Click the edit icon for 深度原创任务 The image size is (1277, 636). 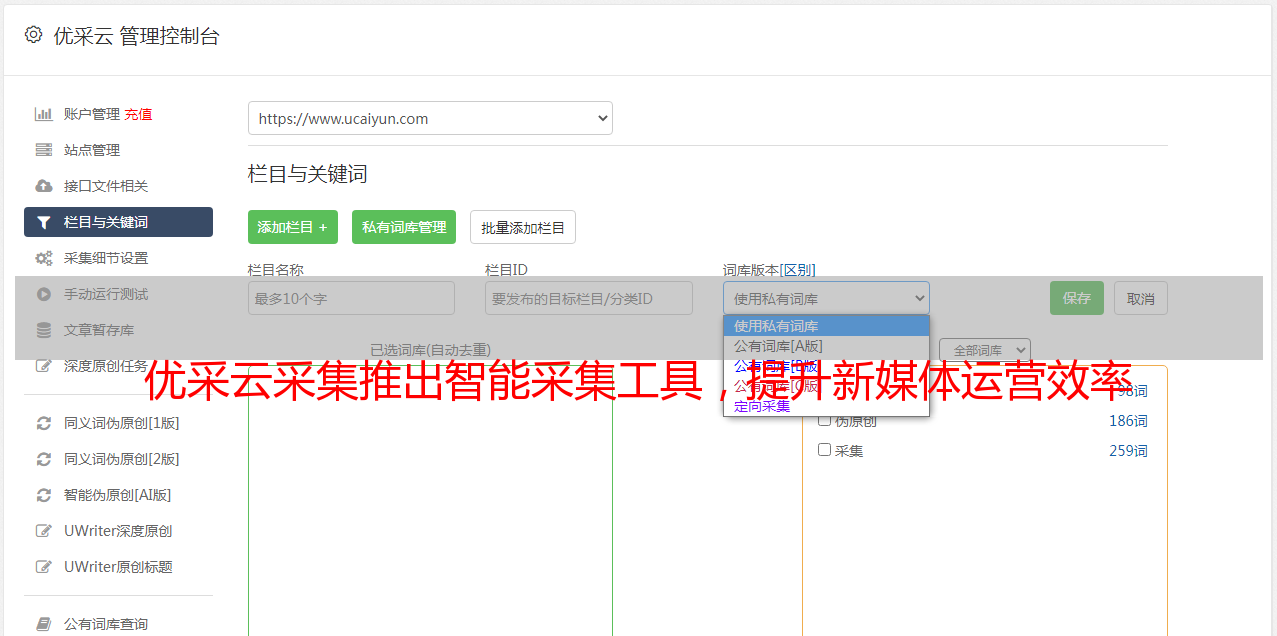44,366
